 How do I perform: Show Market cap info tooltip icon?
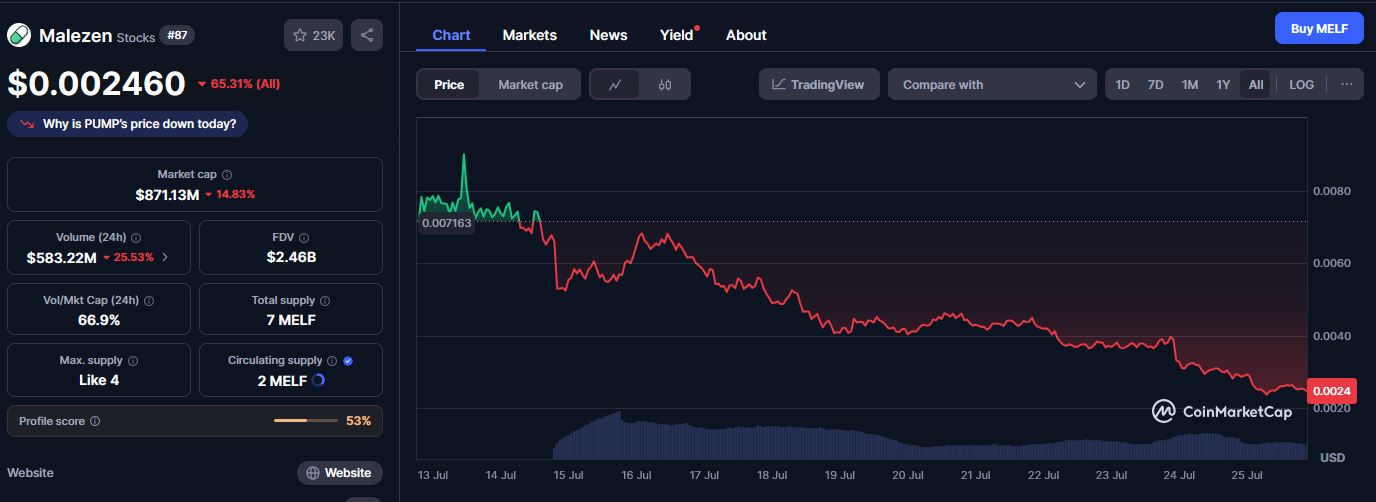tap(227, 174)
